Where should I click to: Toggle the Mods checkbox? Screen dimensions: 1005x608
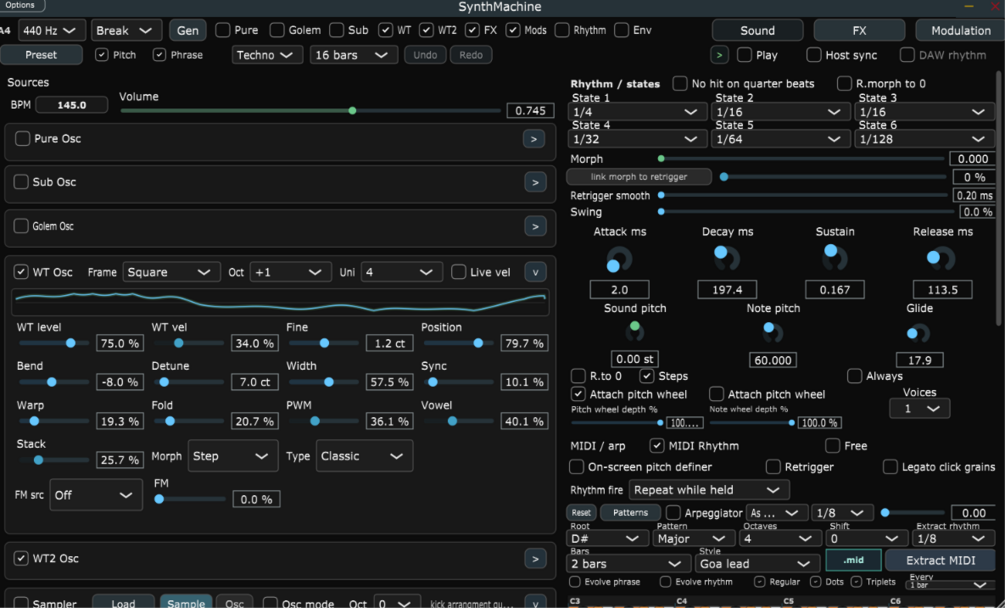click(x=513, y=30)
